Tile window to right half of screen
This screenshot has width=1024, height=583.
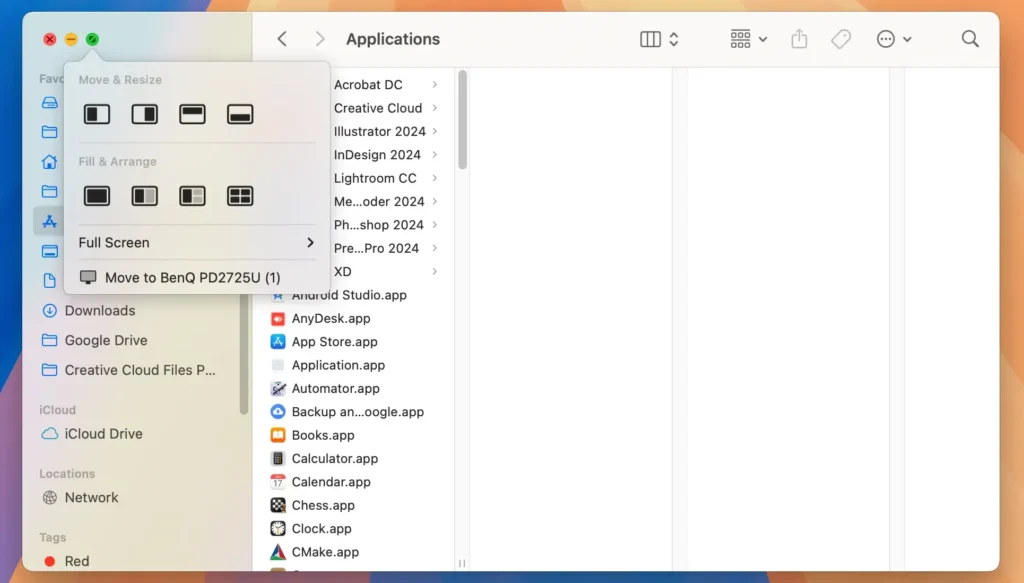pyautogui.click(x=144, y=114)
